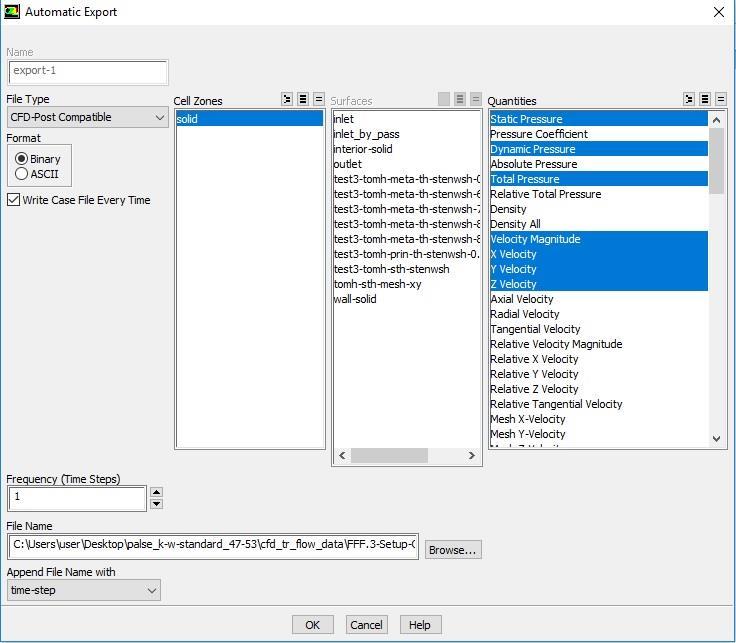The image size is (736, 643).
Task: Open the Help button
Action: click(x=420, y=625)
